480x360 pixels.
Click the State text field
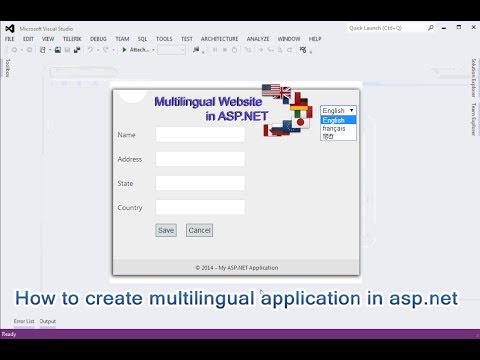[200, 183]
